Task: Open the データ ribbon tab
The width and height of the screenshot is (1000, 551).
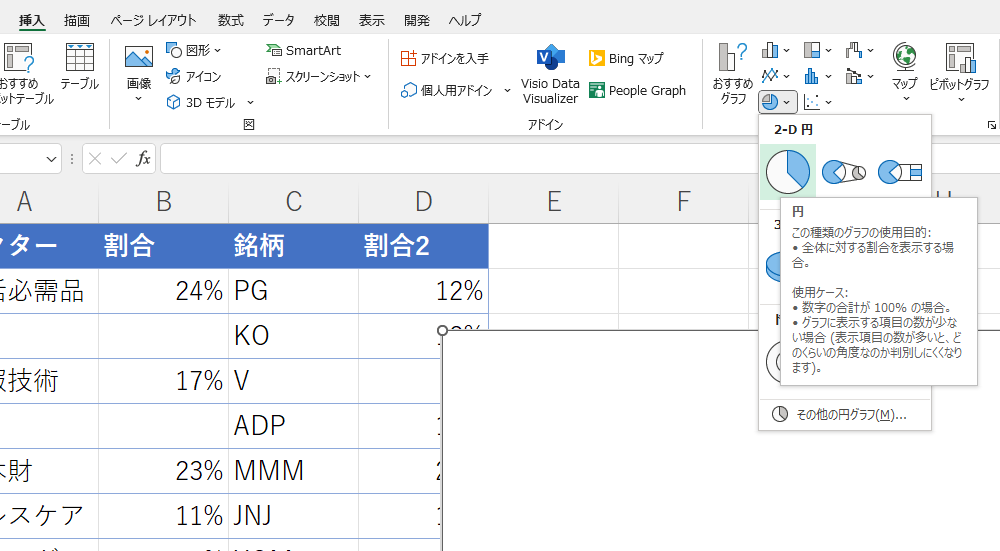Action: (x=279, y=20)
